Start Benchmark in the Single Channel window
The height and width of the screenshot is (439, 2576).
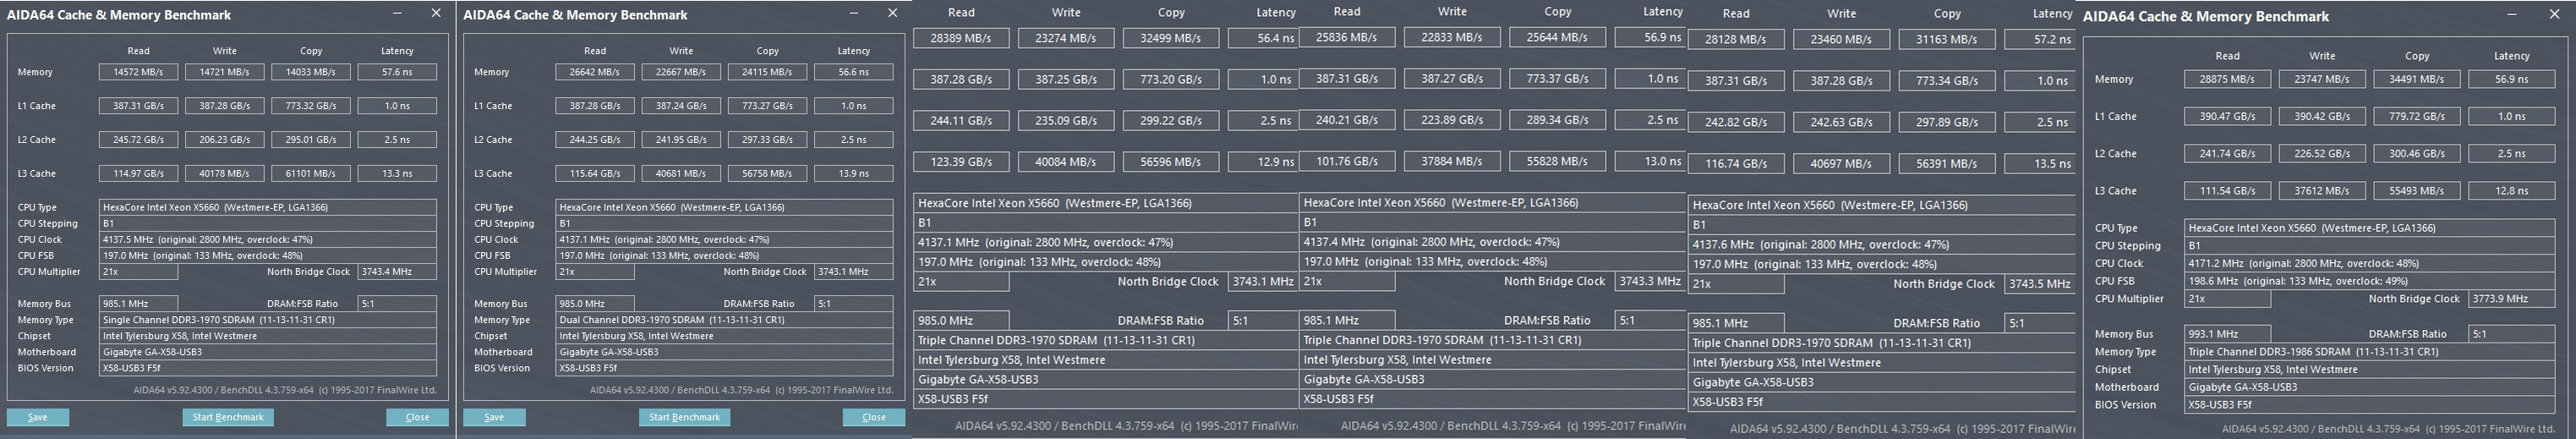(x=228, y=417)
